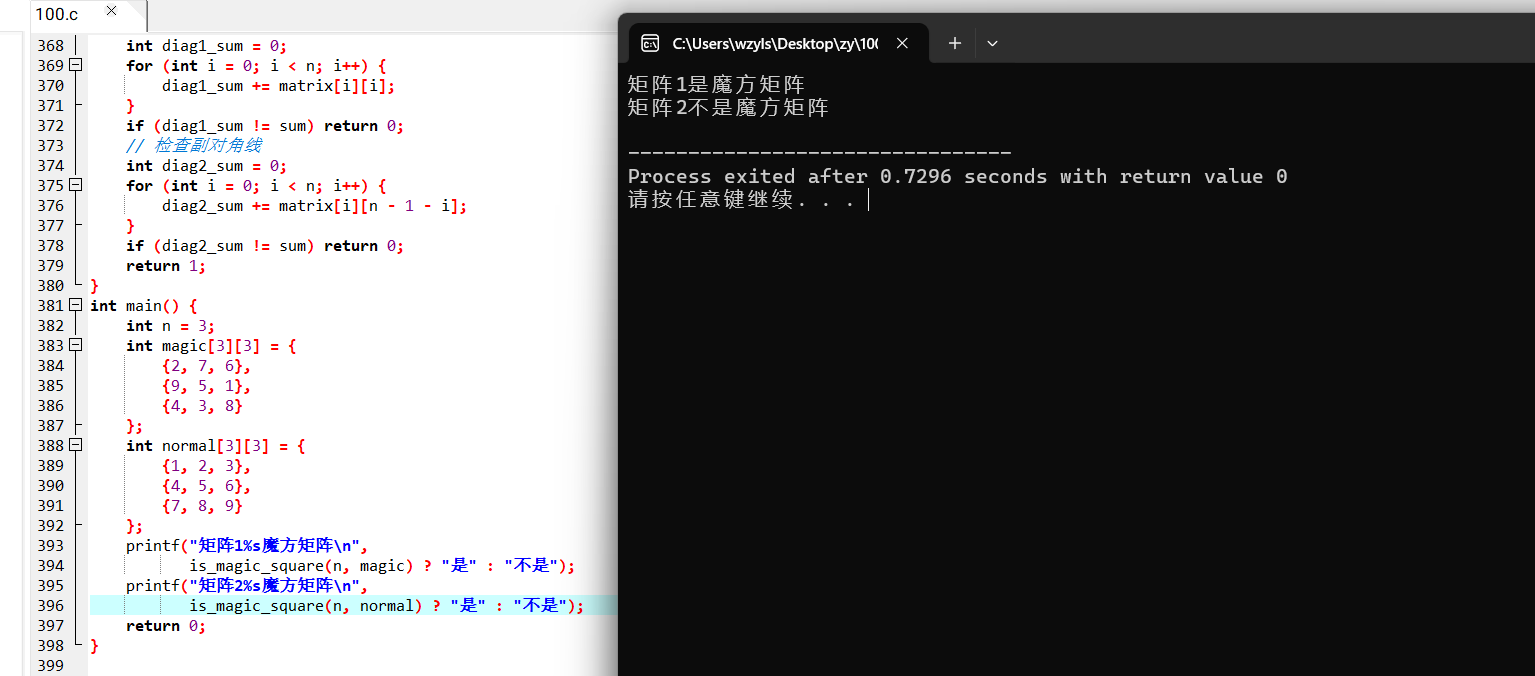Collapse the magic array fold at line 383

click(x=76, y=345)
